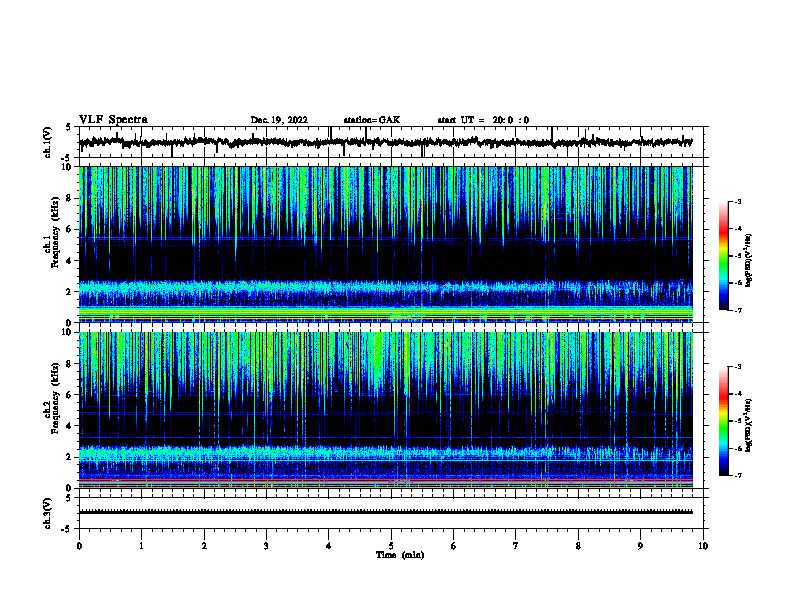This screenshot has width=792, height=612.
Task: Click the VLF Spectra title text
Action: click(113, 120)
